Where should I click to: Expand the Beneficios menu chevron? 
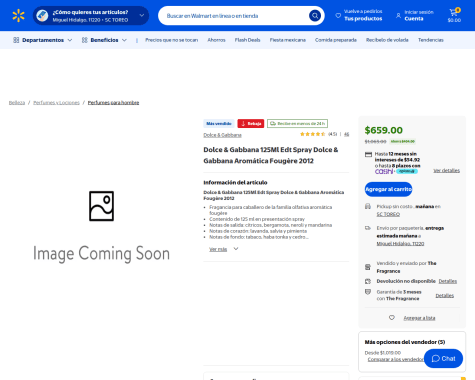point(124,40)
